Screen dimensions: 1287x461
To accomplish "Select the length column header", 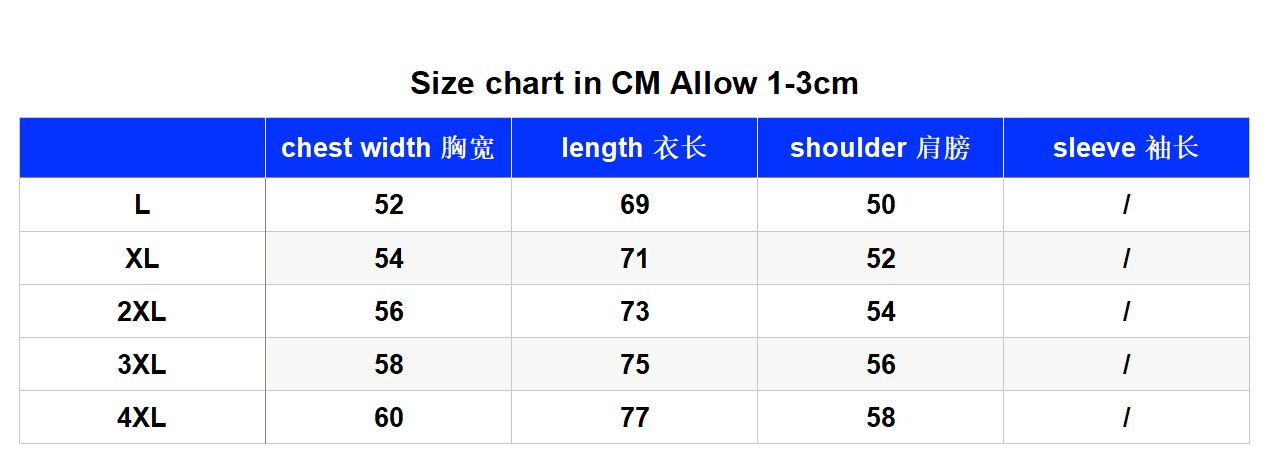I will [x=634, y=148].
